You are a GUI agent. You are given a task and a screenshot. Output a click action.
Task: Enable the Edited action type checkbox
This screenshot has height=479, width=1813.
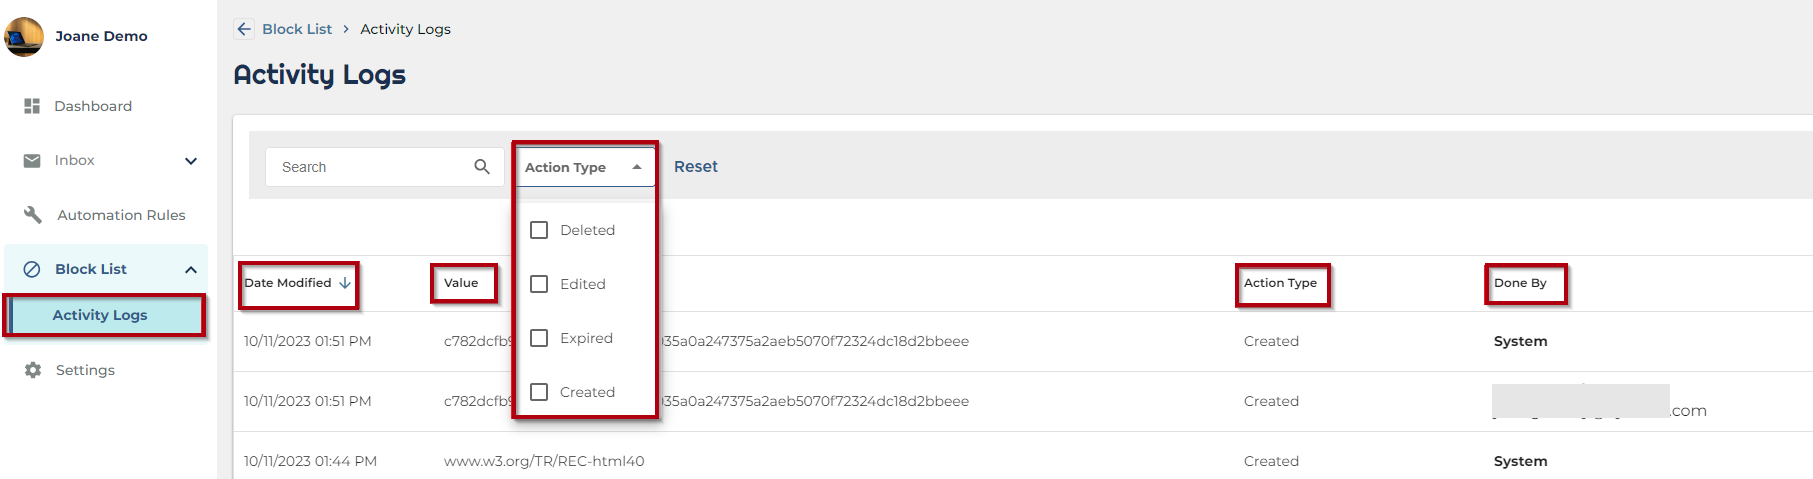point(539,284)
